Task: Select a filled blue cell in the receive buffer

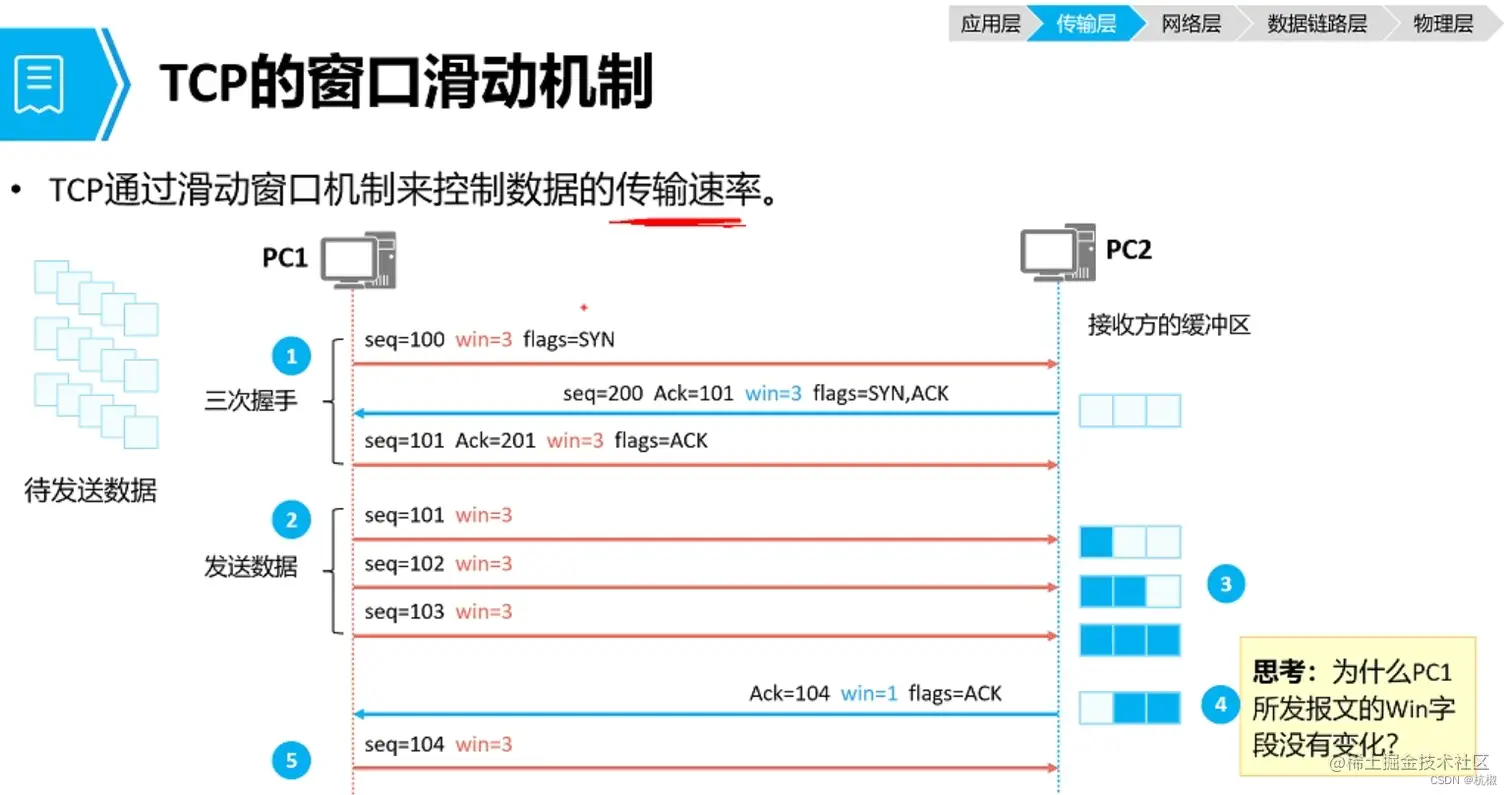Action: point(1095,540)
